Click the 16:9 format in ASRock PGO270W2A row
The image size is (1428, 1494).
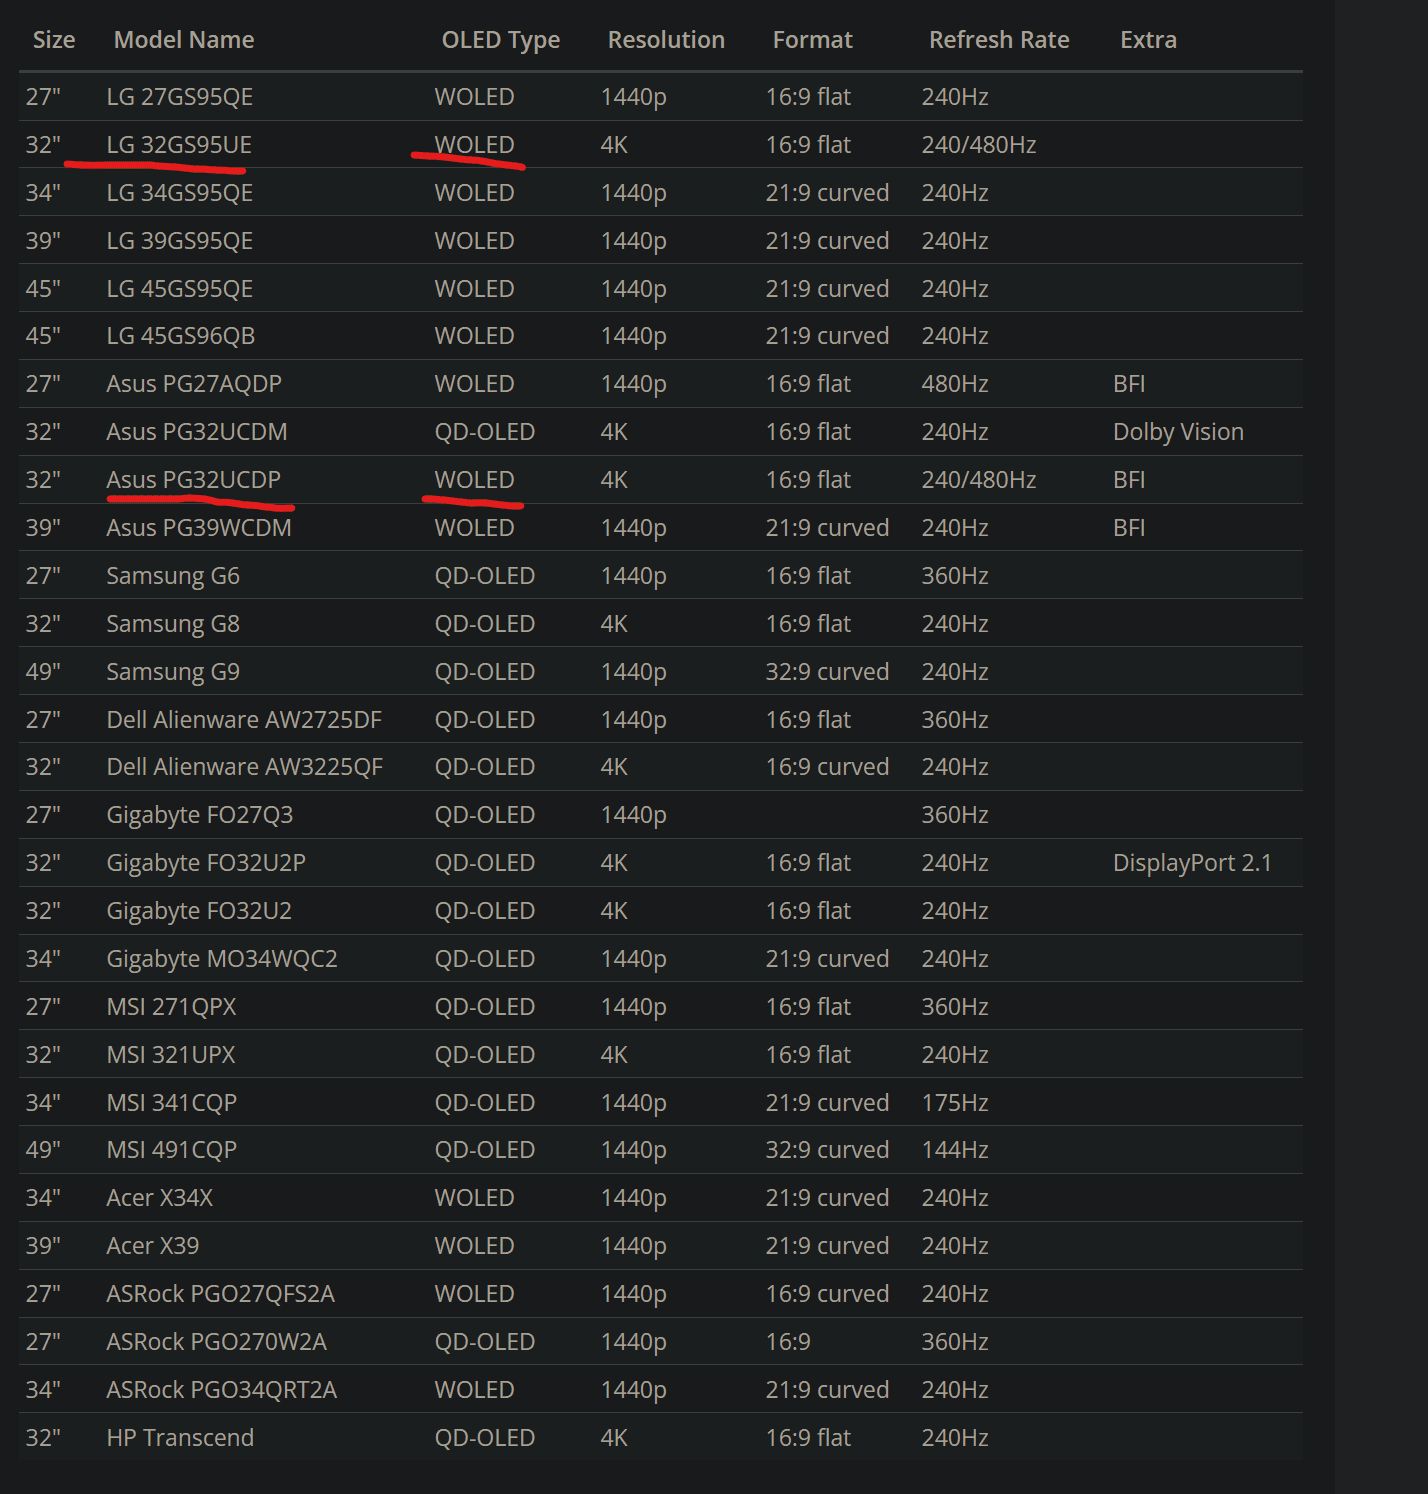[788, 1342]
